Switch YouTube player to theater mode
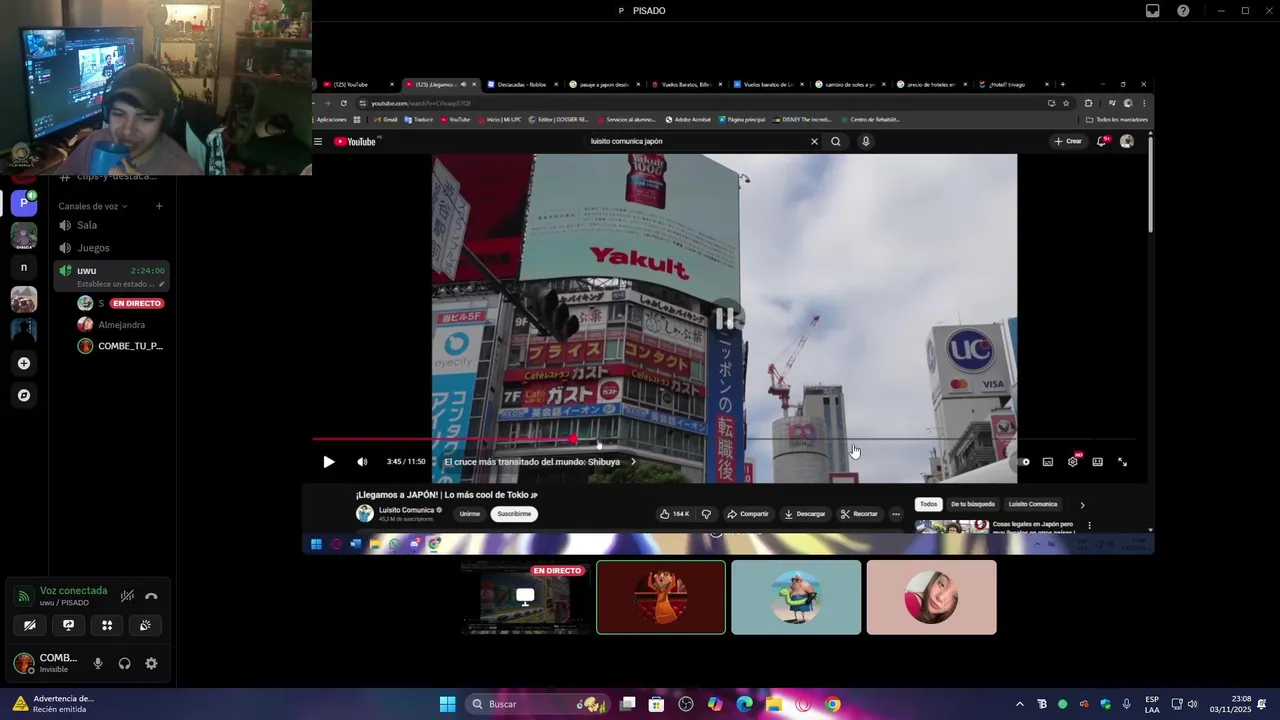The height and width of the screenshot is (720, 1280). point(1097,462)
